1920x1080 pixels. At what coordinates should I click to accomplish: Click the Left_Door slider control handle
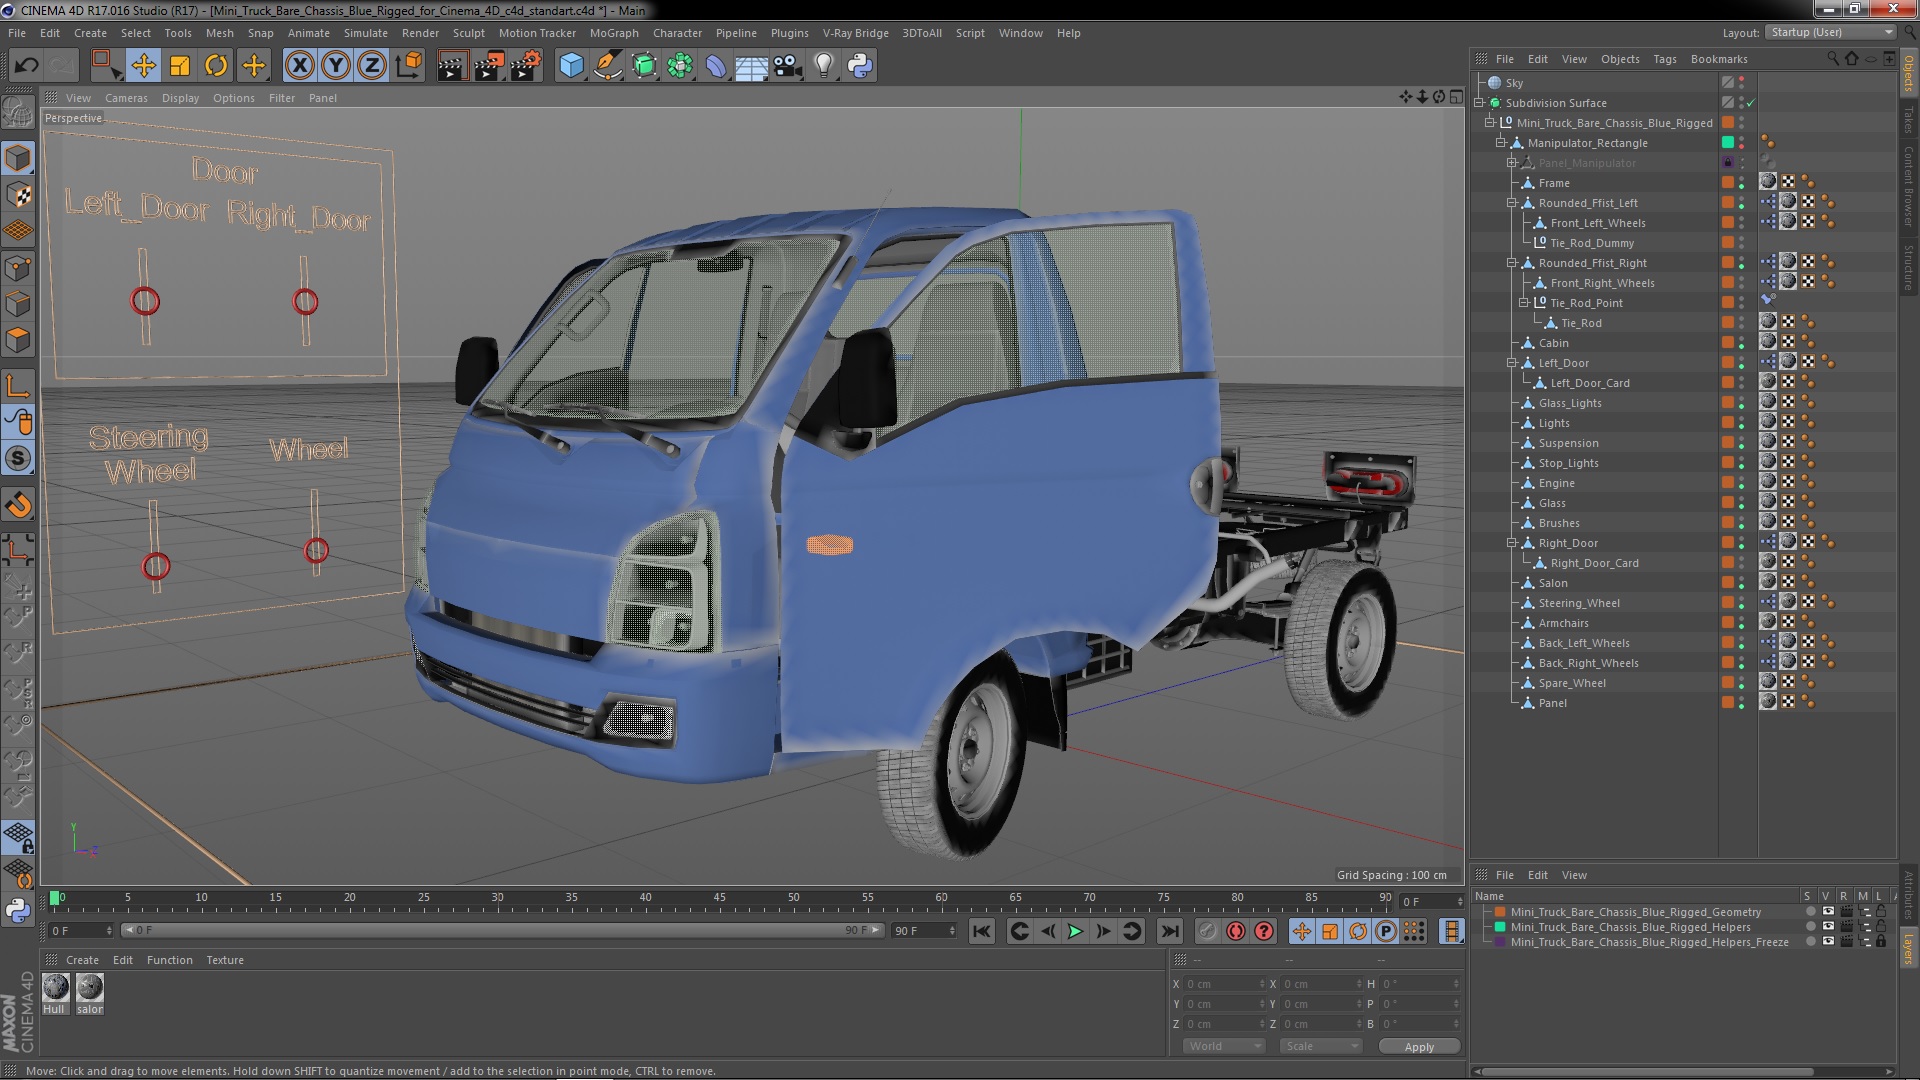coord(145,301)
